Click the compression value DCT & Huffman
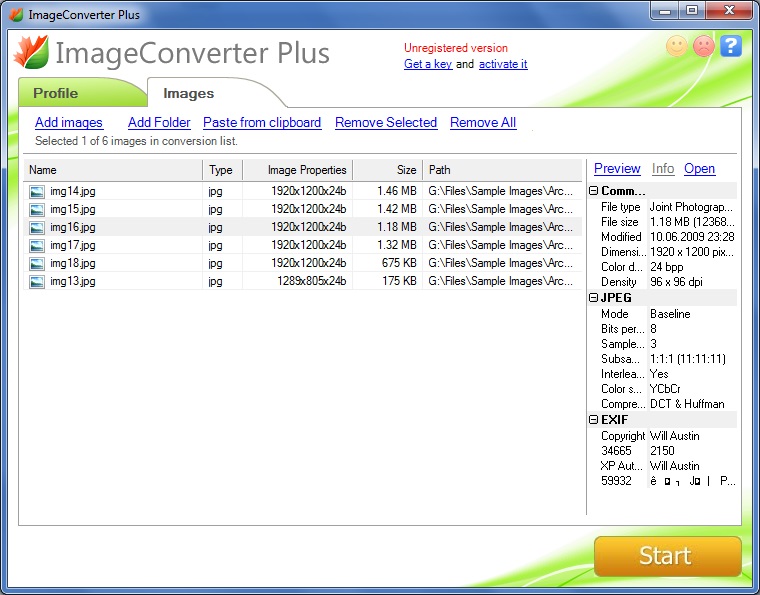760x595 pixels. point(687,404)
